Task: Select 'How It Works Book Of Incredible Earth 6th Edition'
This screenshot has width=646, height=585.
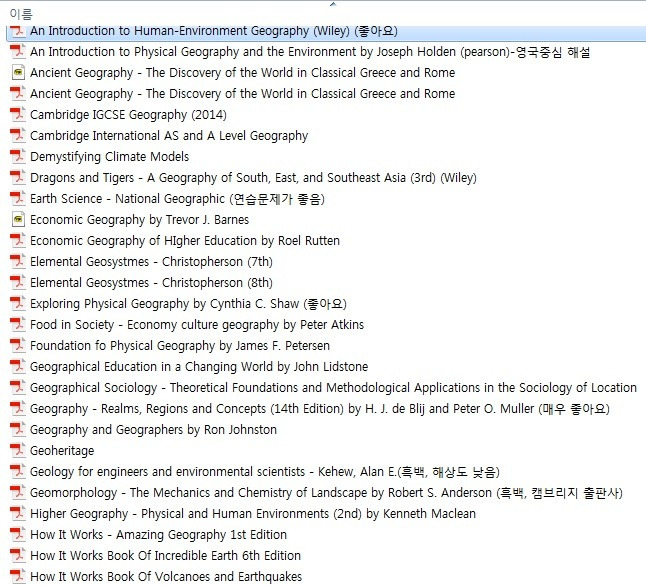Action: click(x=165, y=556)
